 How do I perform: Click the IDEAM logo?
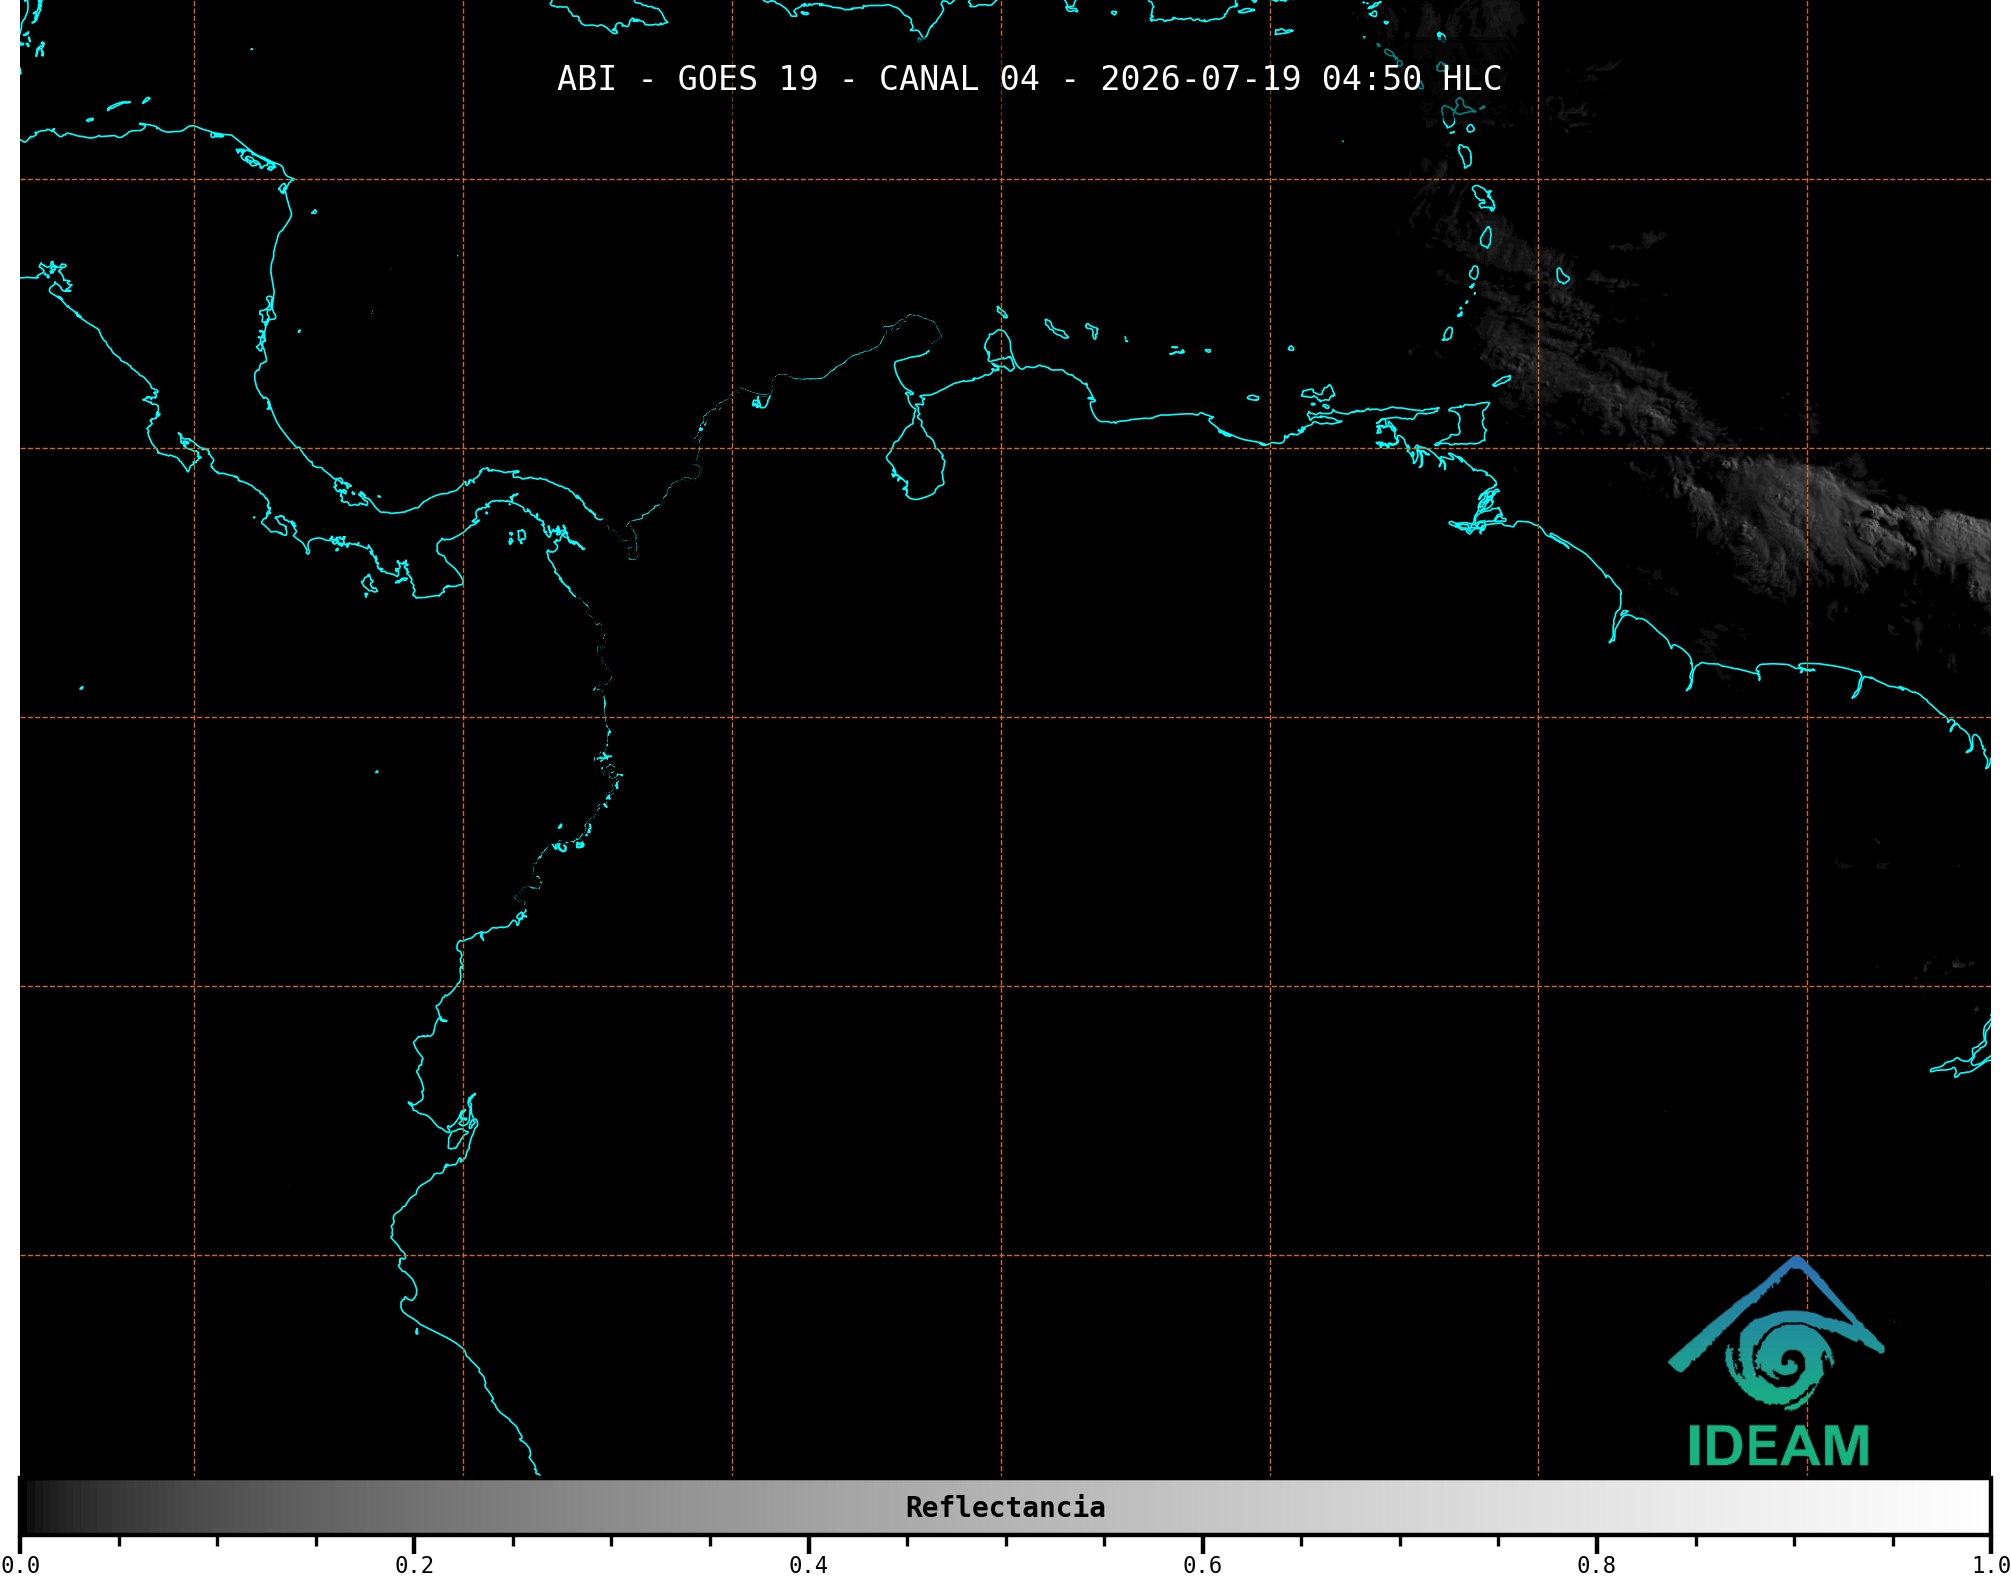1777,1362
